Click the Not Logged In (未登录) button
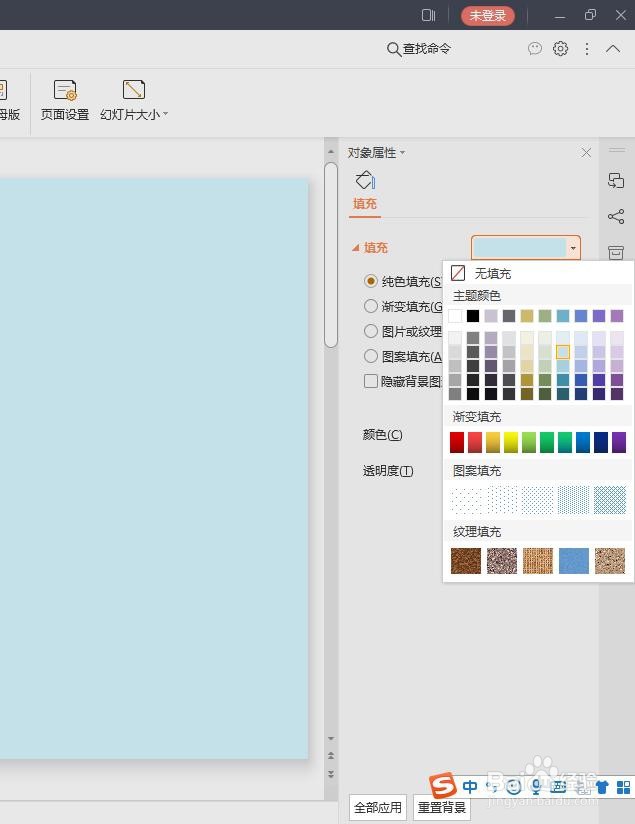Screen dimensions: 635x824 coord(488,16)
